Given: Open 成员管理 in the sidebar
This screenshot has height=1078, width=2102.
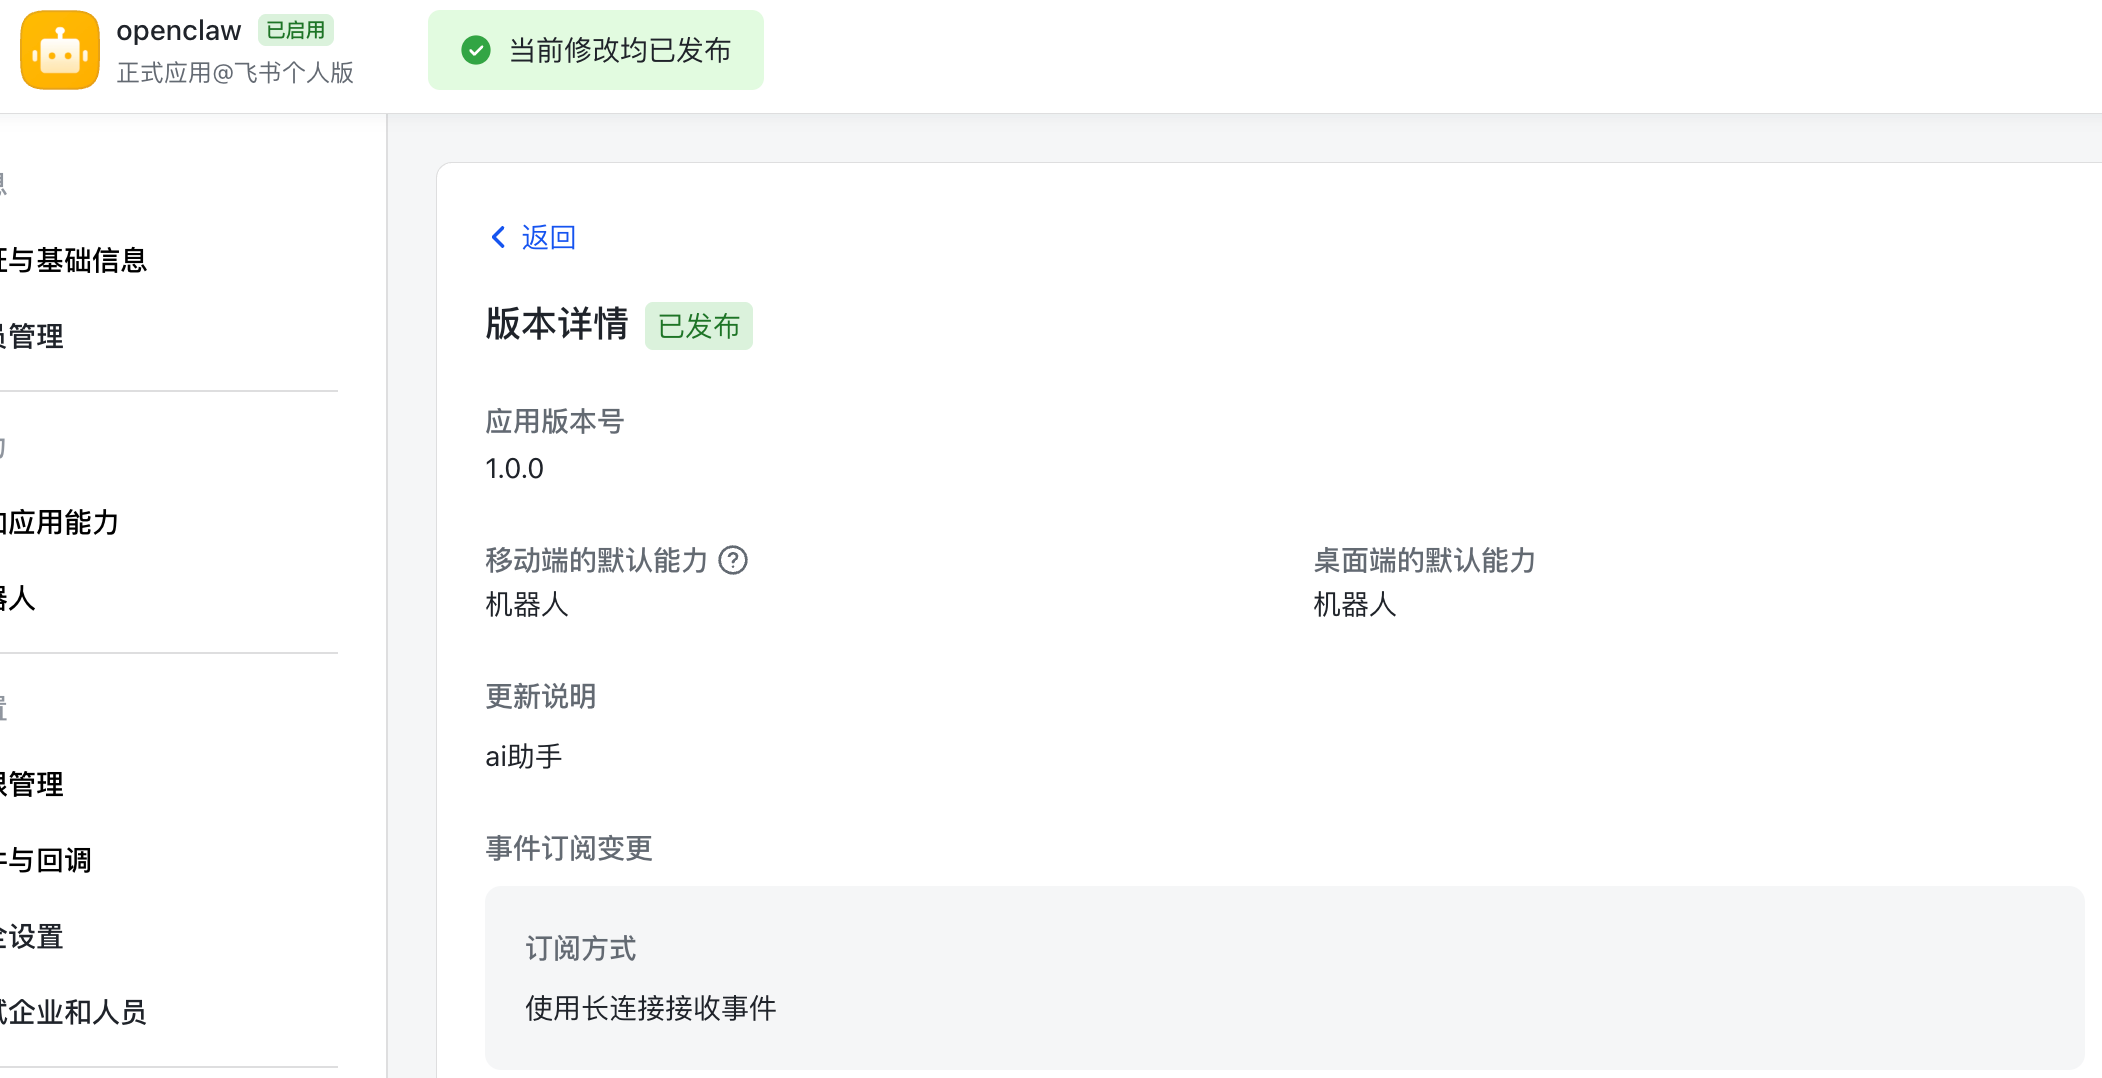Looking at the screenshot, I should tap(32, 336).
